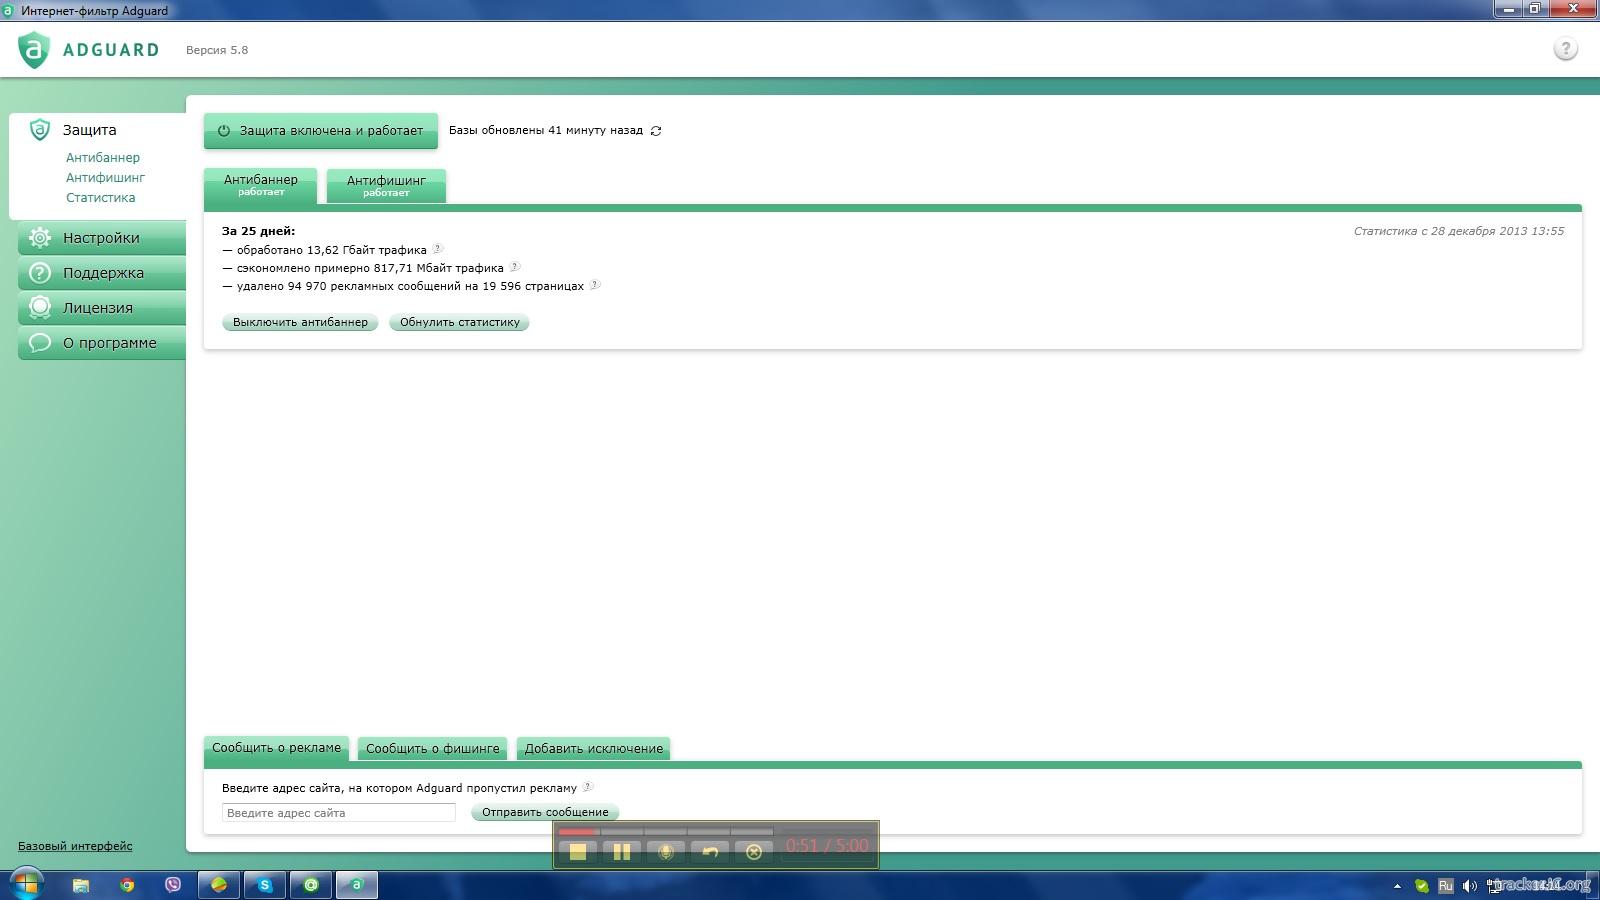Switch to the Антифишинг tab
Viewport: 1600px width, 900px height.
click(386, 185)
